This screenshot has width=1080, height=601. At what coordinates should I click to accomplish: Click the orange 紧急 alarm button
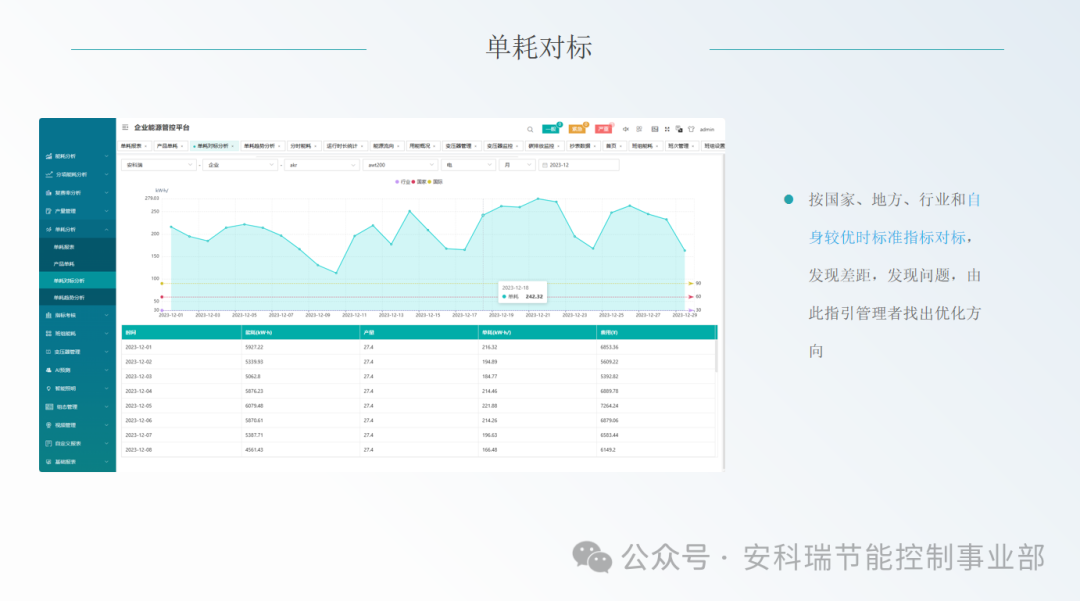tap(577, 129)
